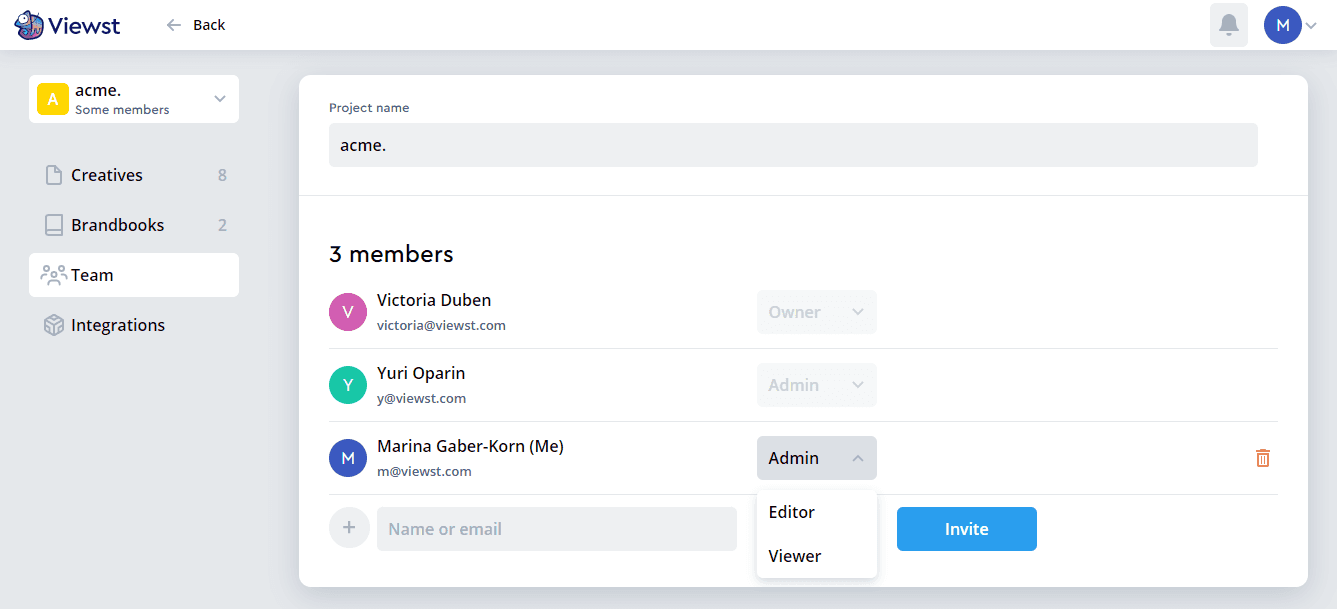Click the Project name field showing acme.
This screenshot has height=609, width=1337.
click(x=793, y=144)
